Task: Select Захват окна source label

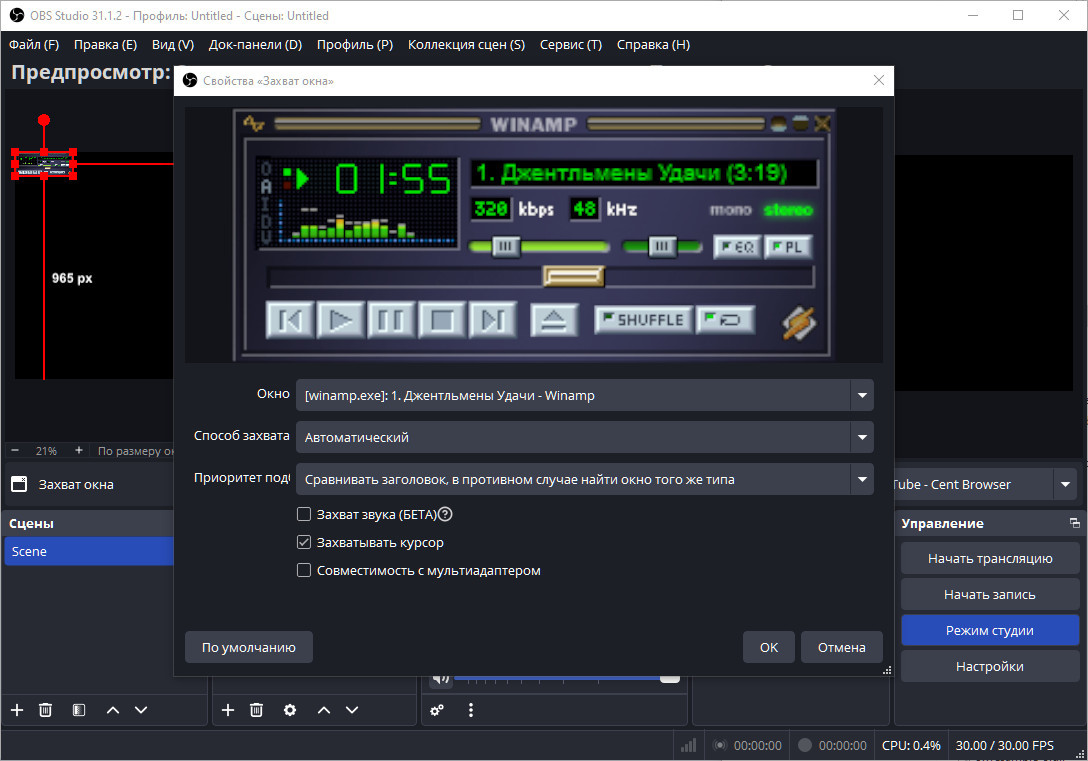Action: pyautogui.click(x=76, y=484)
